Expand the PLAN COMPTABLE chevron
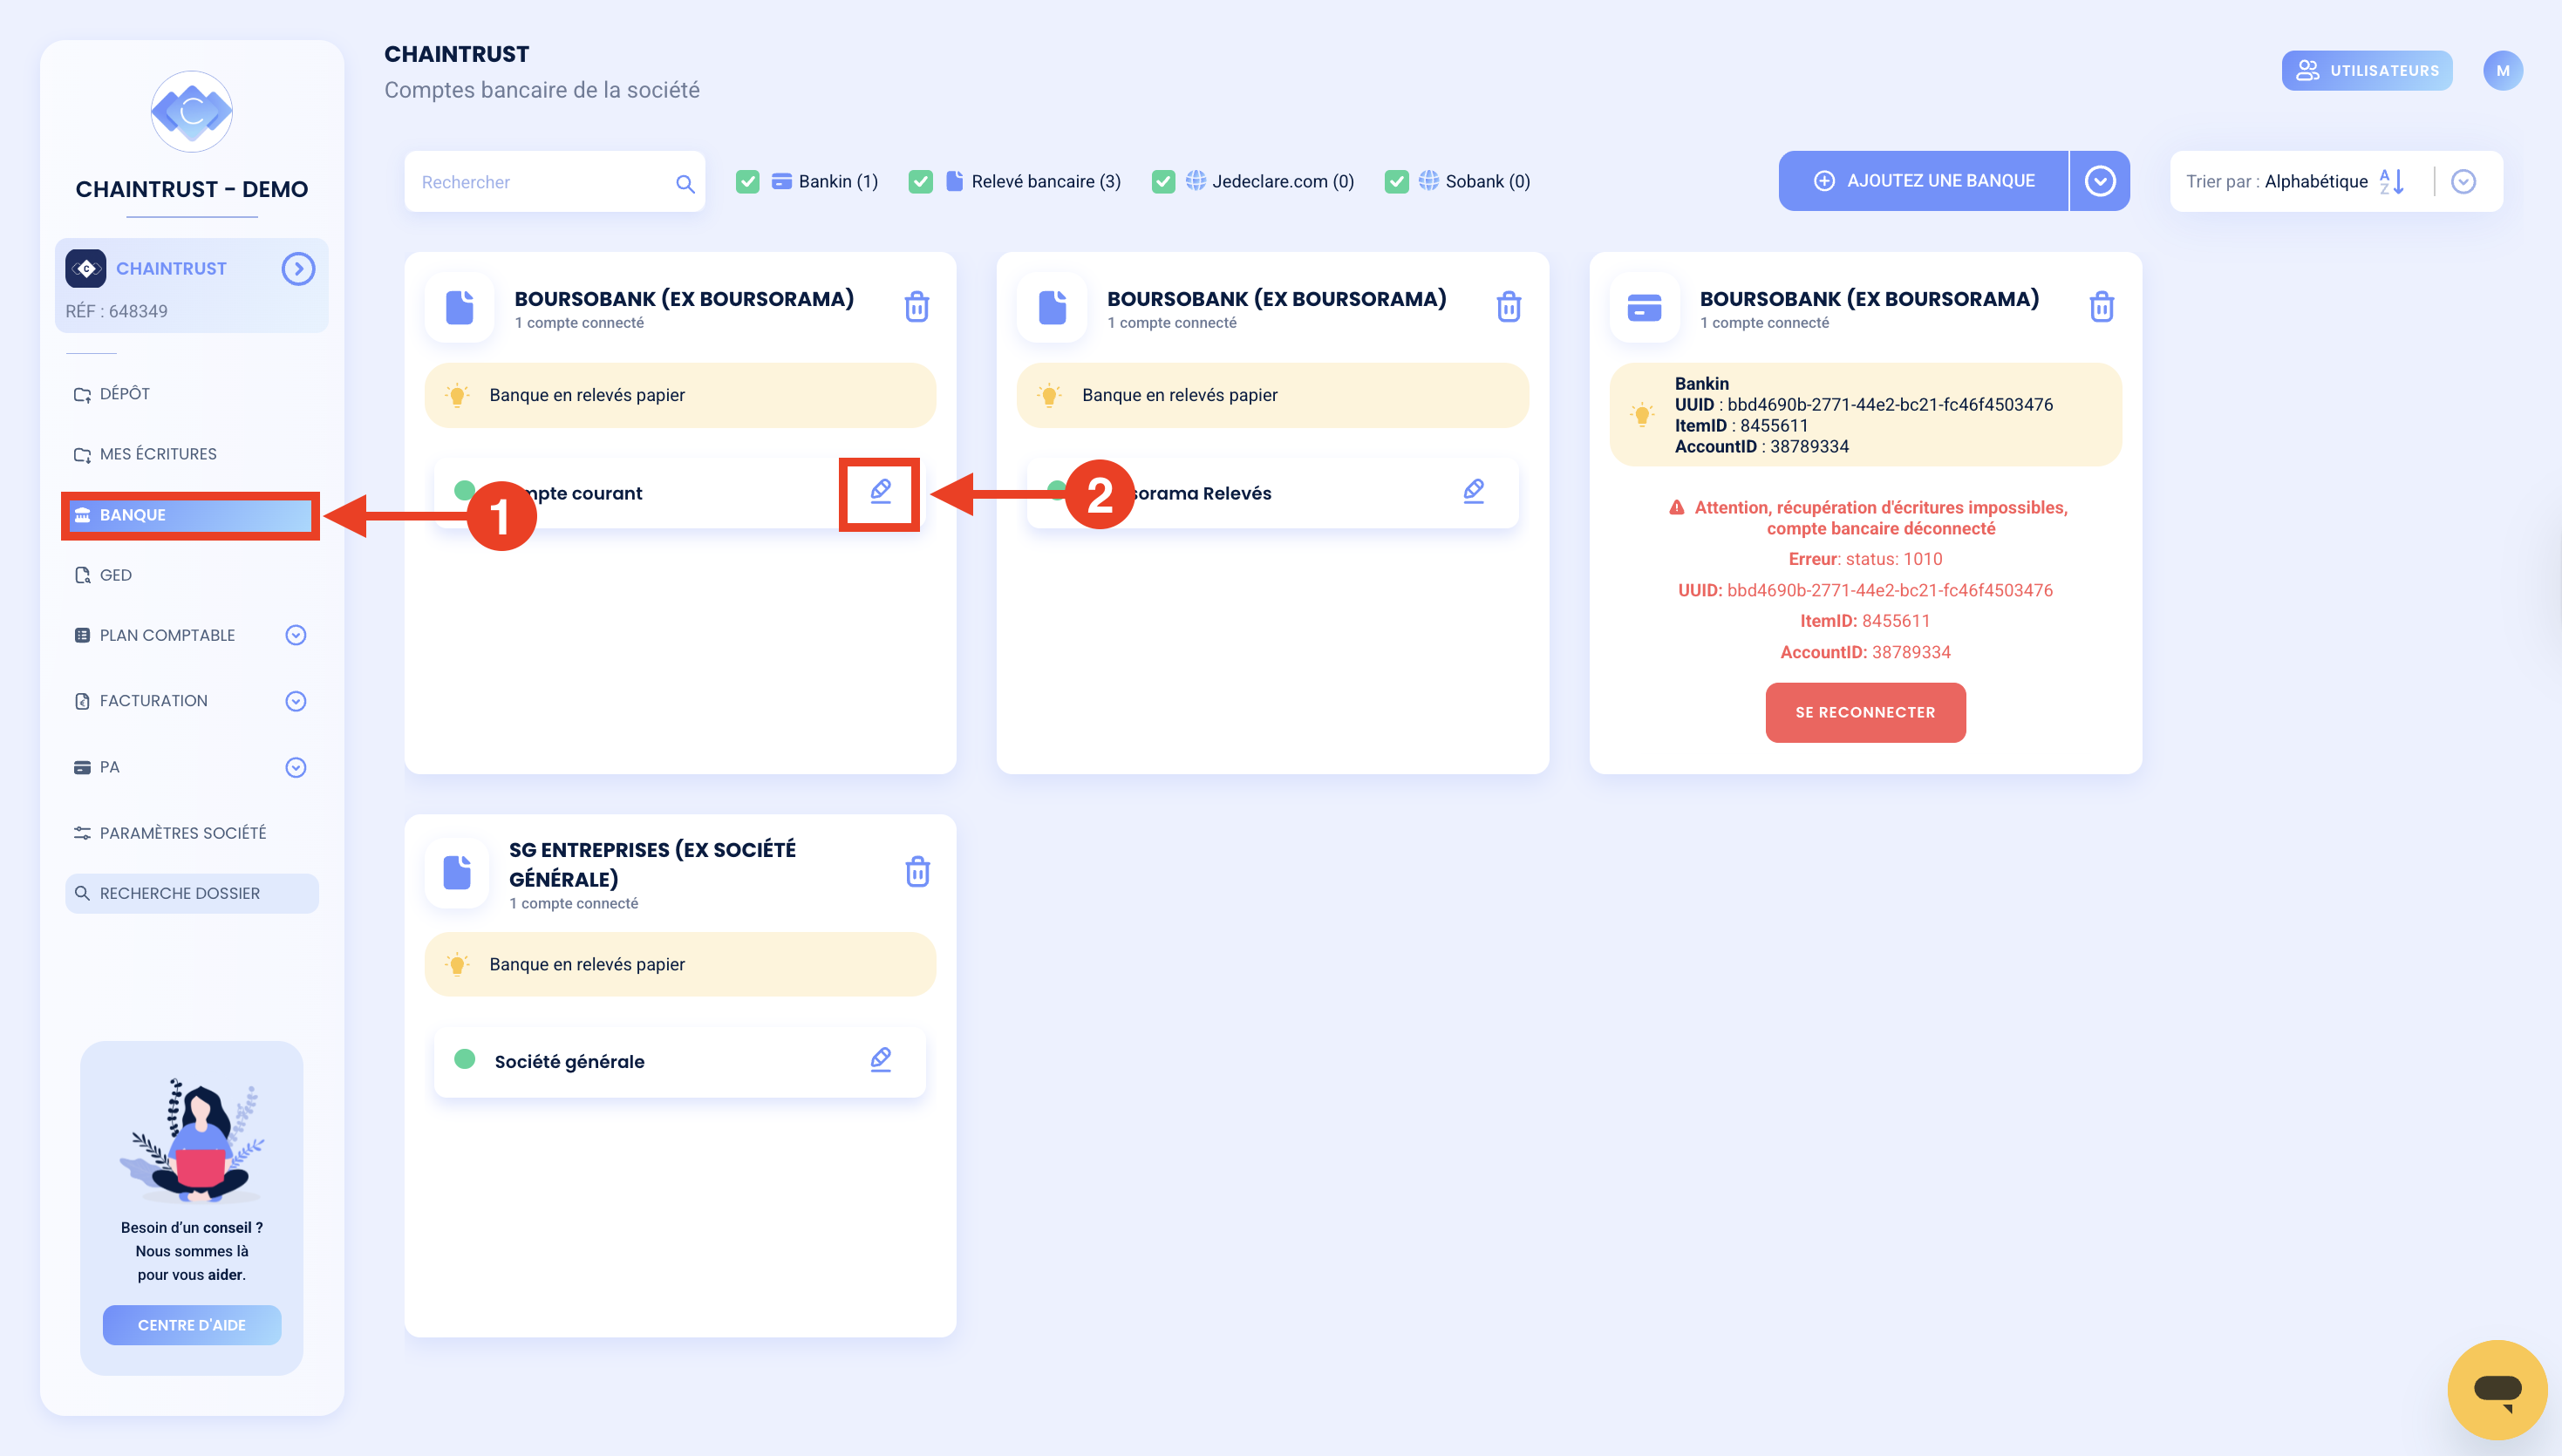This screenshot has width=2562, height=1456. pyautogui.click(x=296, y=635)
